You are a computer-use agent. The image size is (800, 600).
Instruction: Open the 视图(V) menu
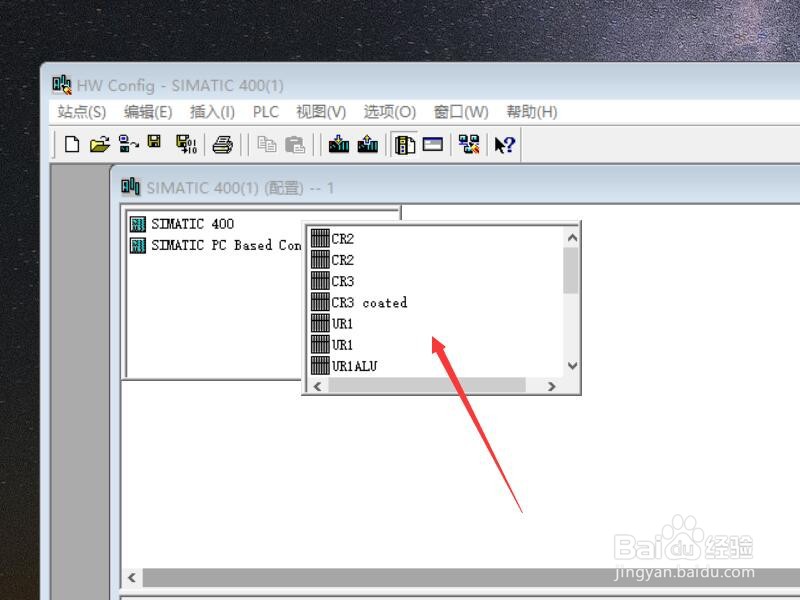coord(320,112)
